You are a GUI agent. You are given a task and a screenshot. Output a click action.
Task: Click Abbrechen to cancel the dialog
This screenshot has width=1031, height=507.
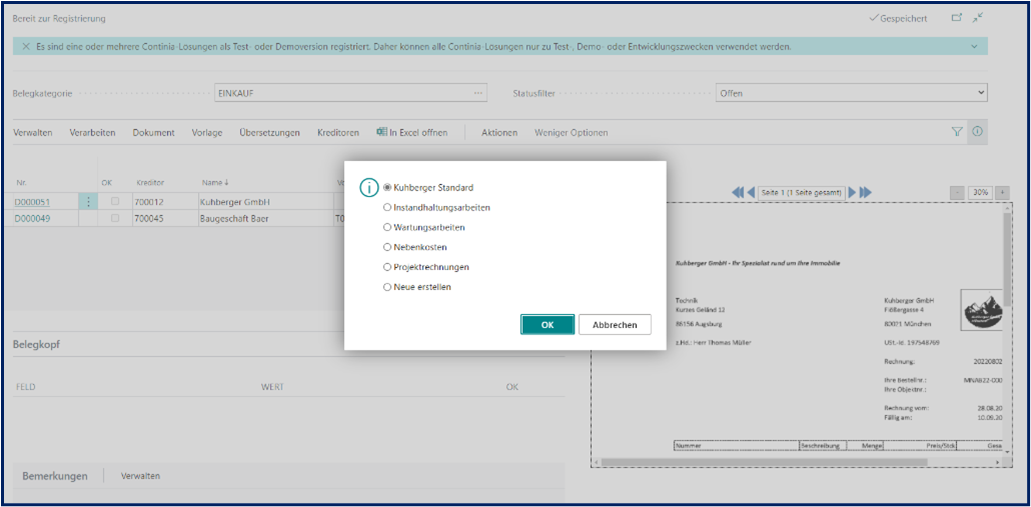614,324
